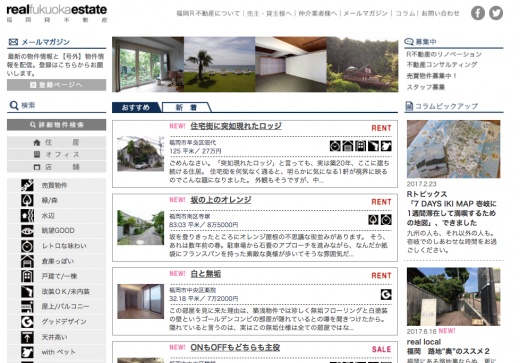Image resolution: width=520 pixels, height=363 pixels.
Task: Click pet icon in ロッジ listing
Action: click(386, 146)
